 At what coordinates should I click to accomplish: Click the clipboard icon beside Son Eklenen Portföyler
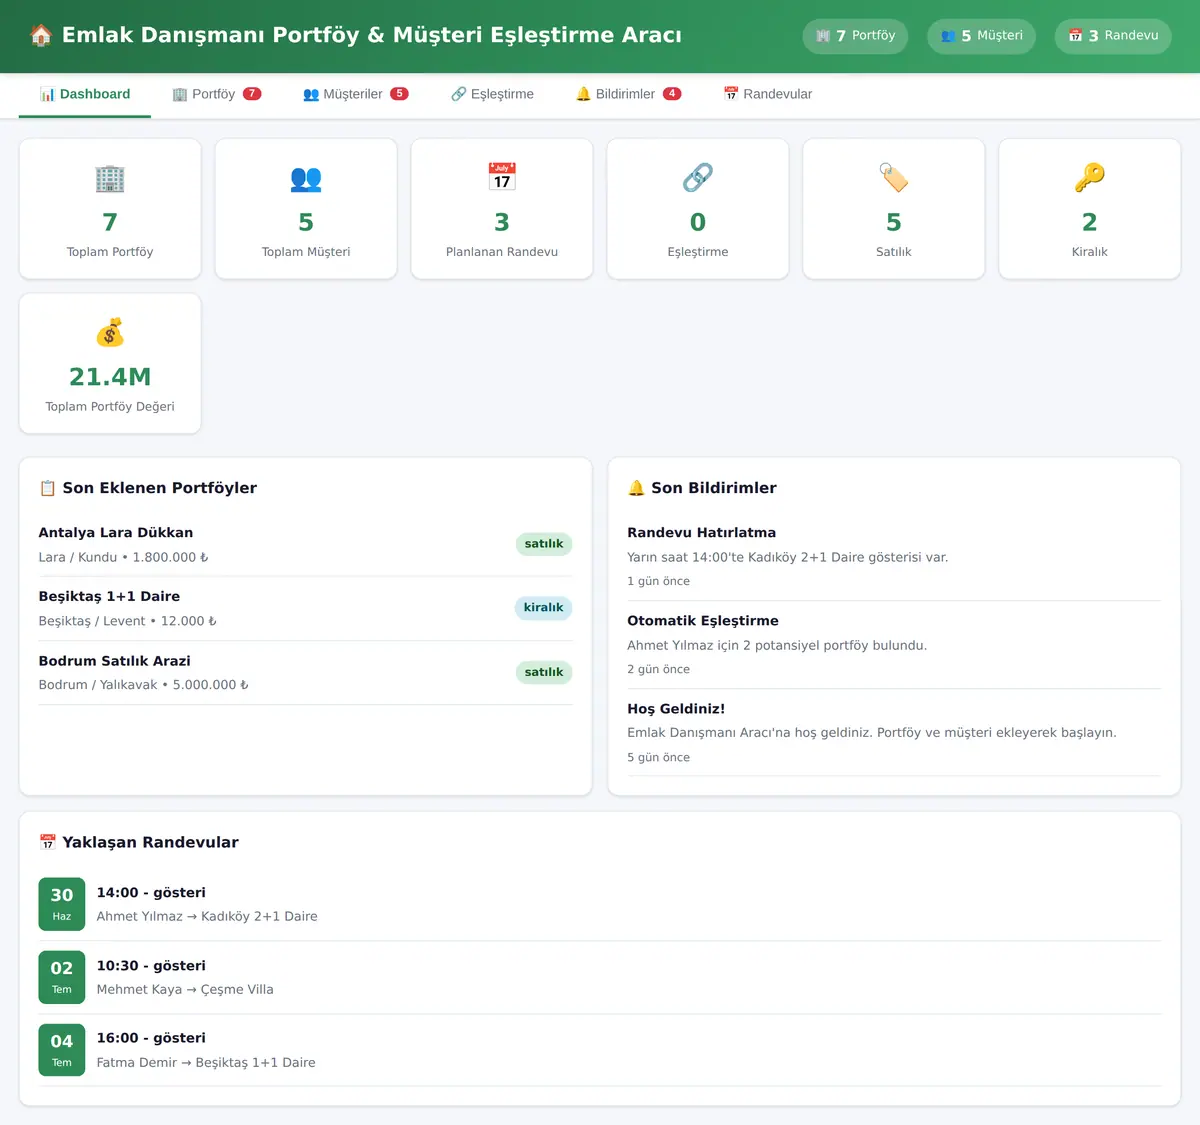pos(47,488)
